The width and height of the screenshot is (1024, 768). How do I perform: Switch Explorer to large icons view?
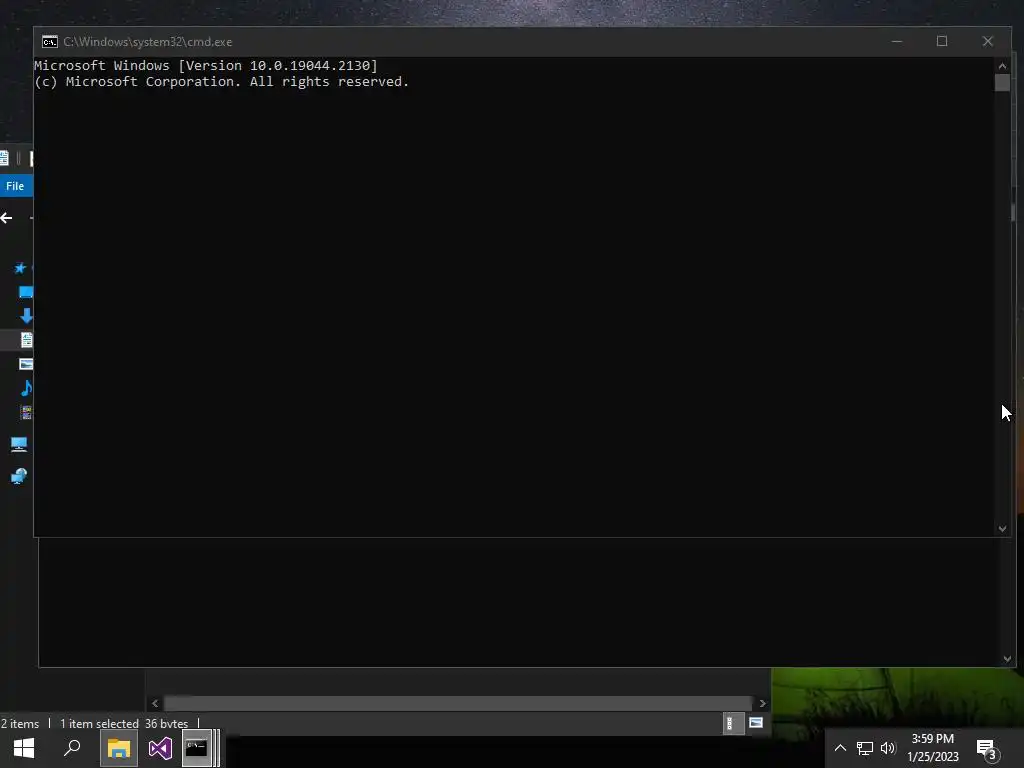(756, 722)
